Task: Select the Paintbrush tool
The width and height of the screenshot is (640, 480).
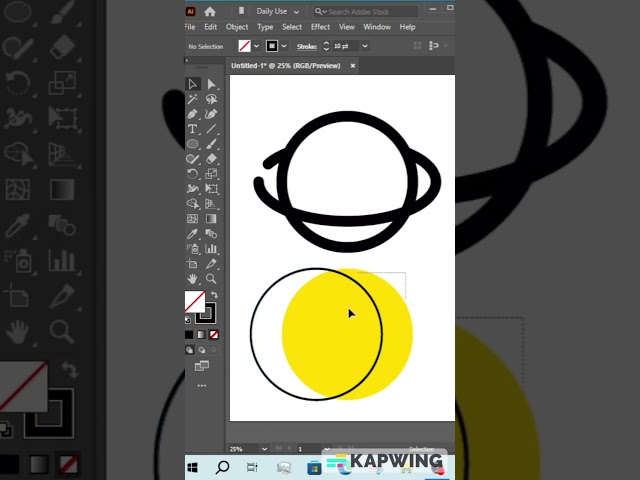Action: (x=211, y=144)
